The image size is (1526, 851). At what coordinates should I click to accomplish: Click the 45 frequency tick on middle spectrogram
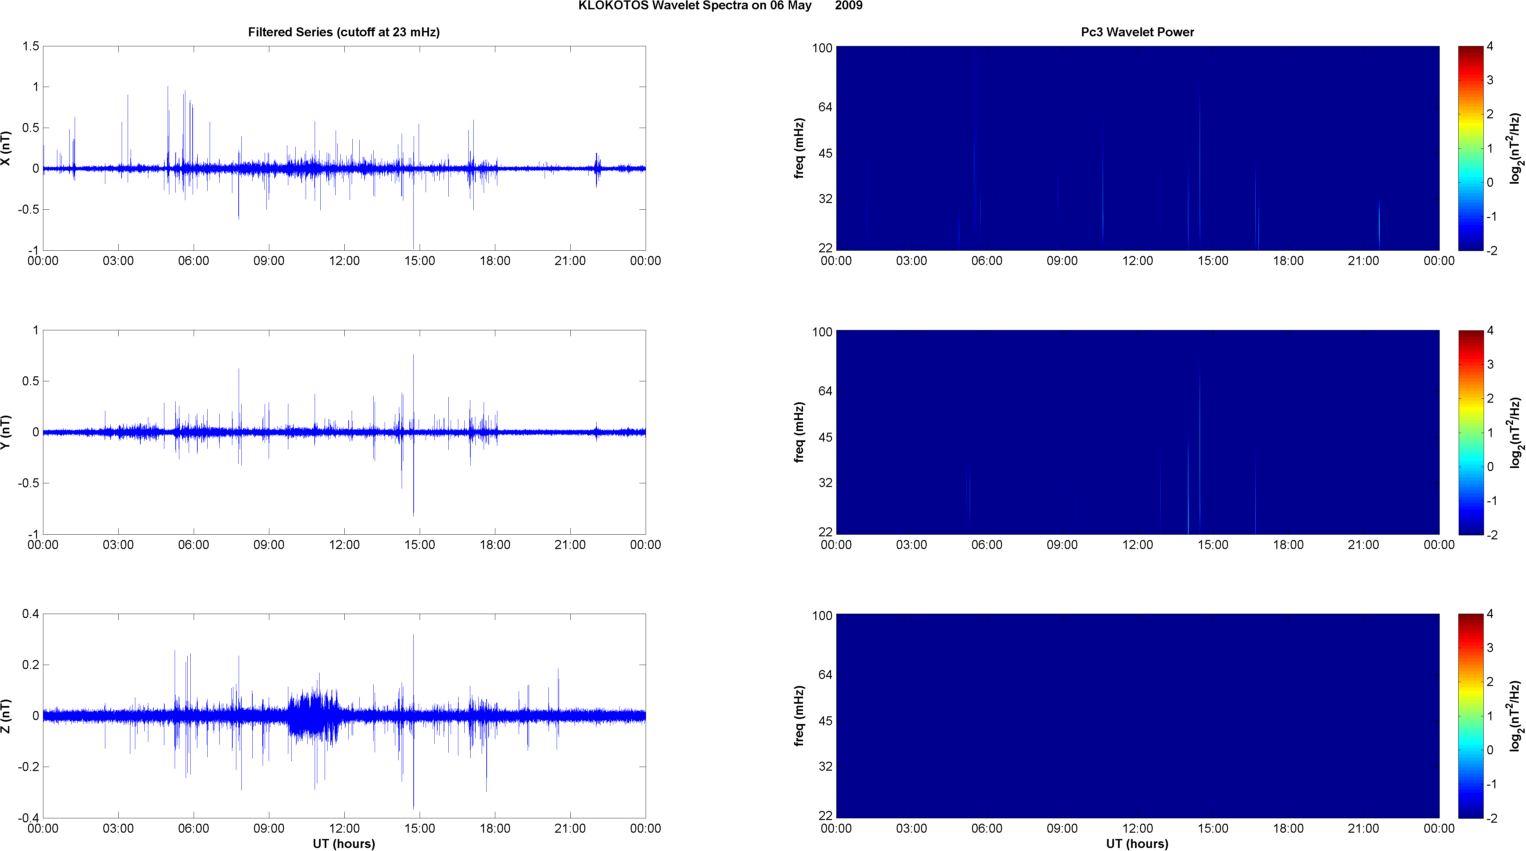point(825,438)
